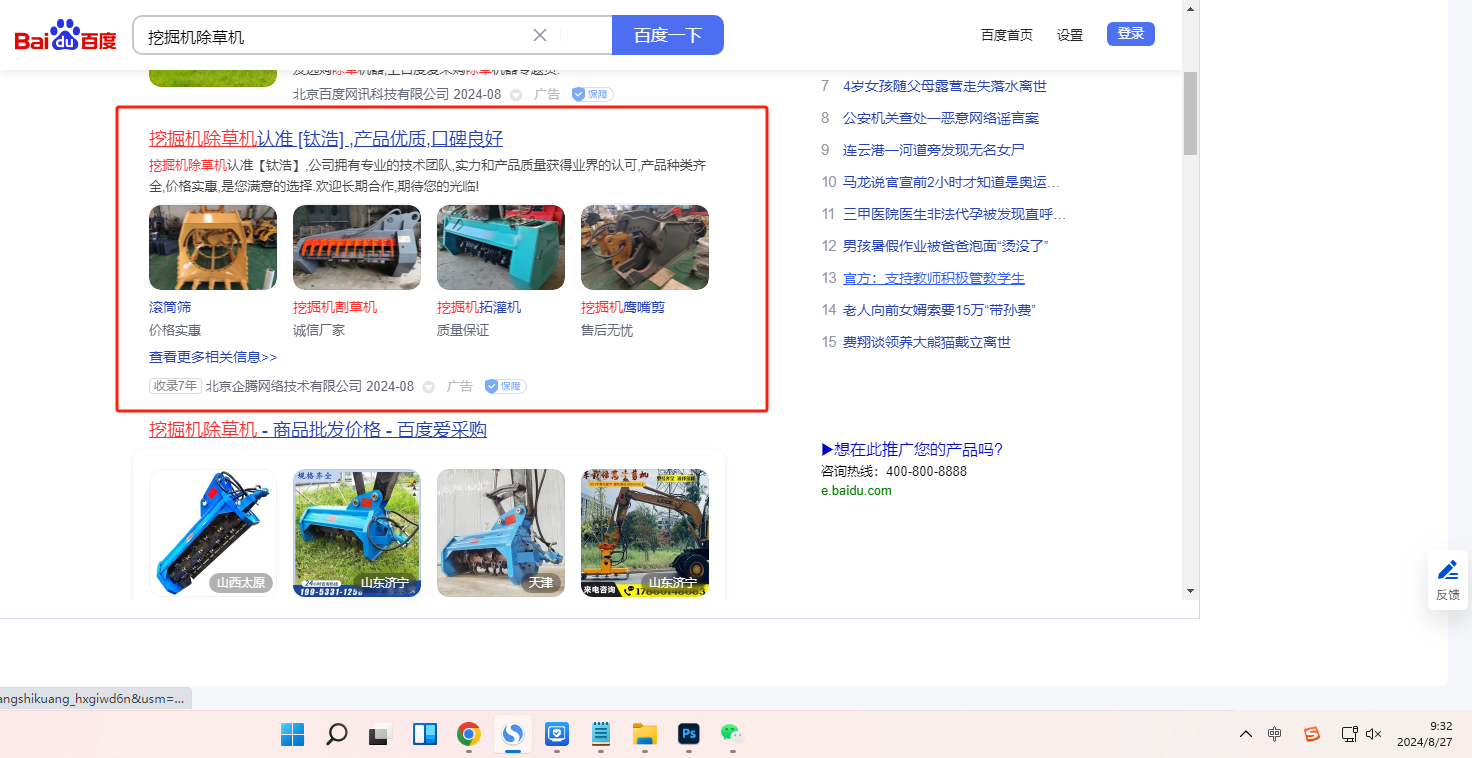Screen dimensions: 1472x758
Task: Open Notepad app in taskbar
Action: [601, 735]
